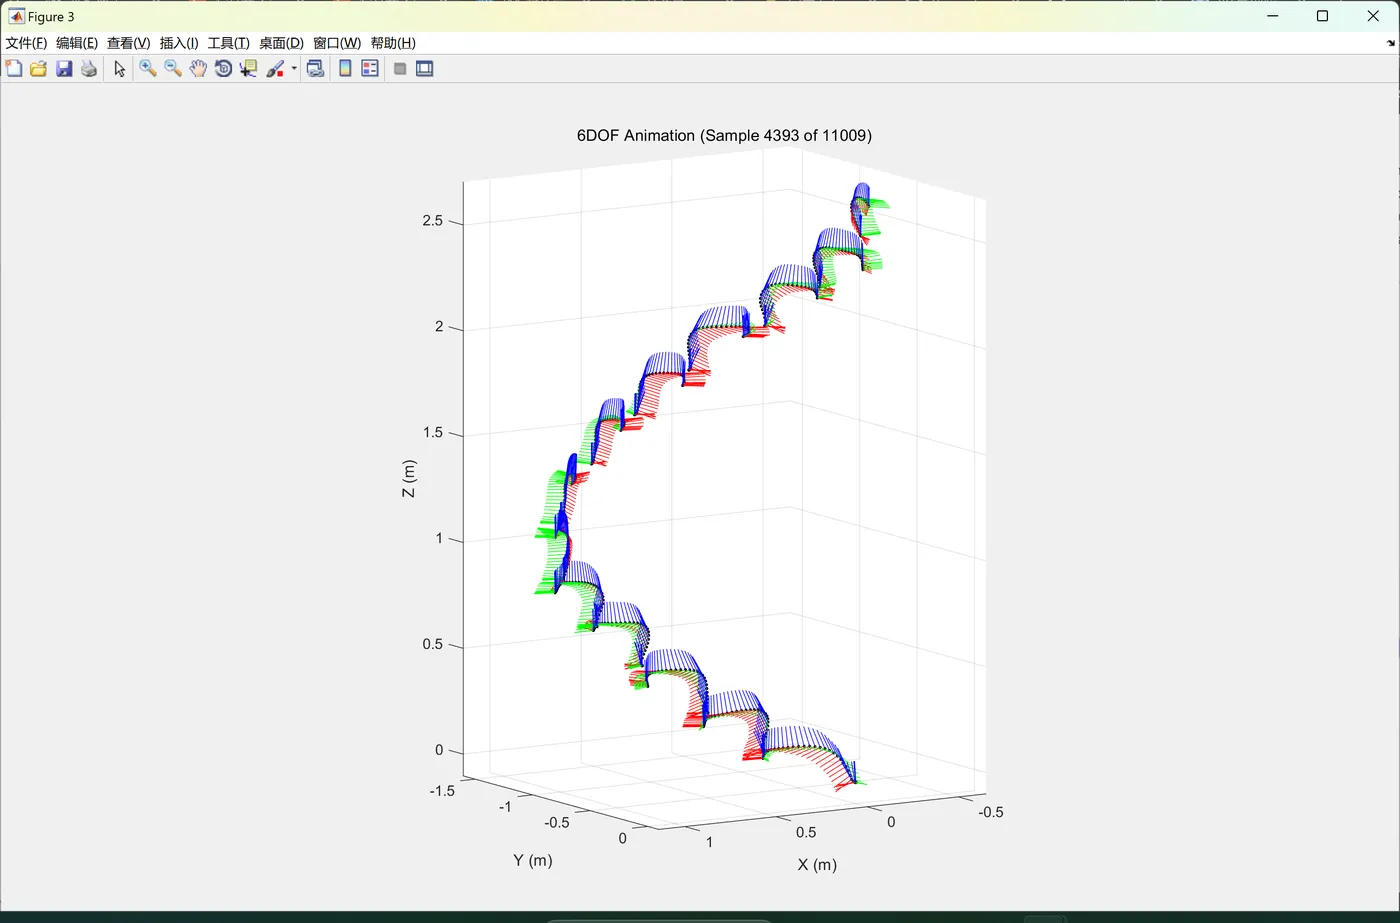Click the Hide Plot Tools icon
Viewport: 1400px width, 923px height.
(x=400, y=68)
